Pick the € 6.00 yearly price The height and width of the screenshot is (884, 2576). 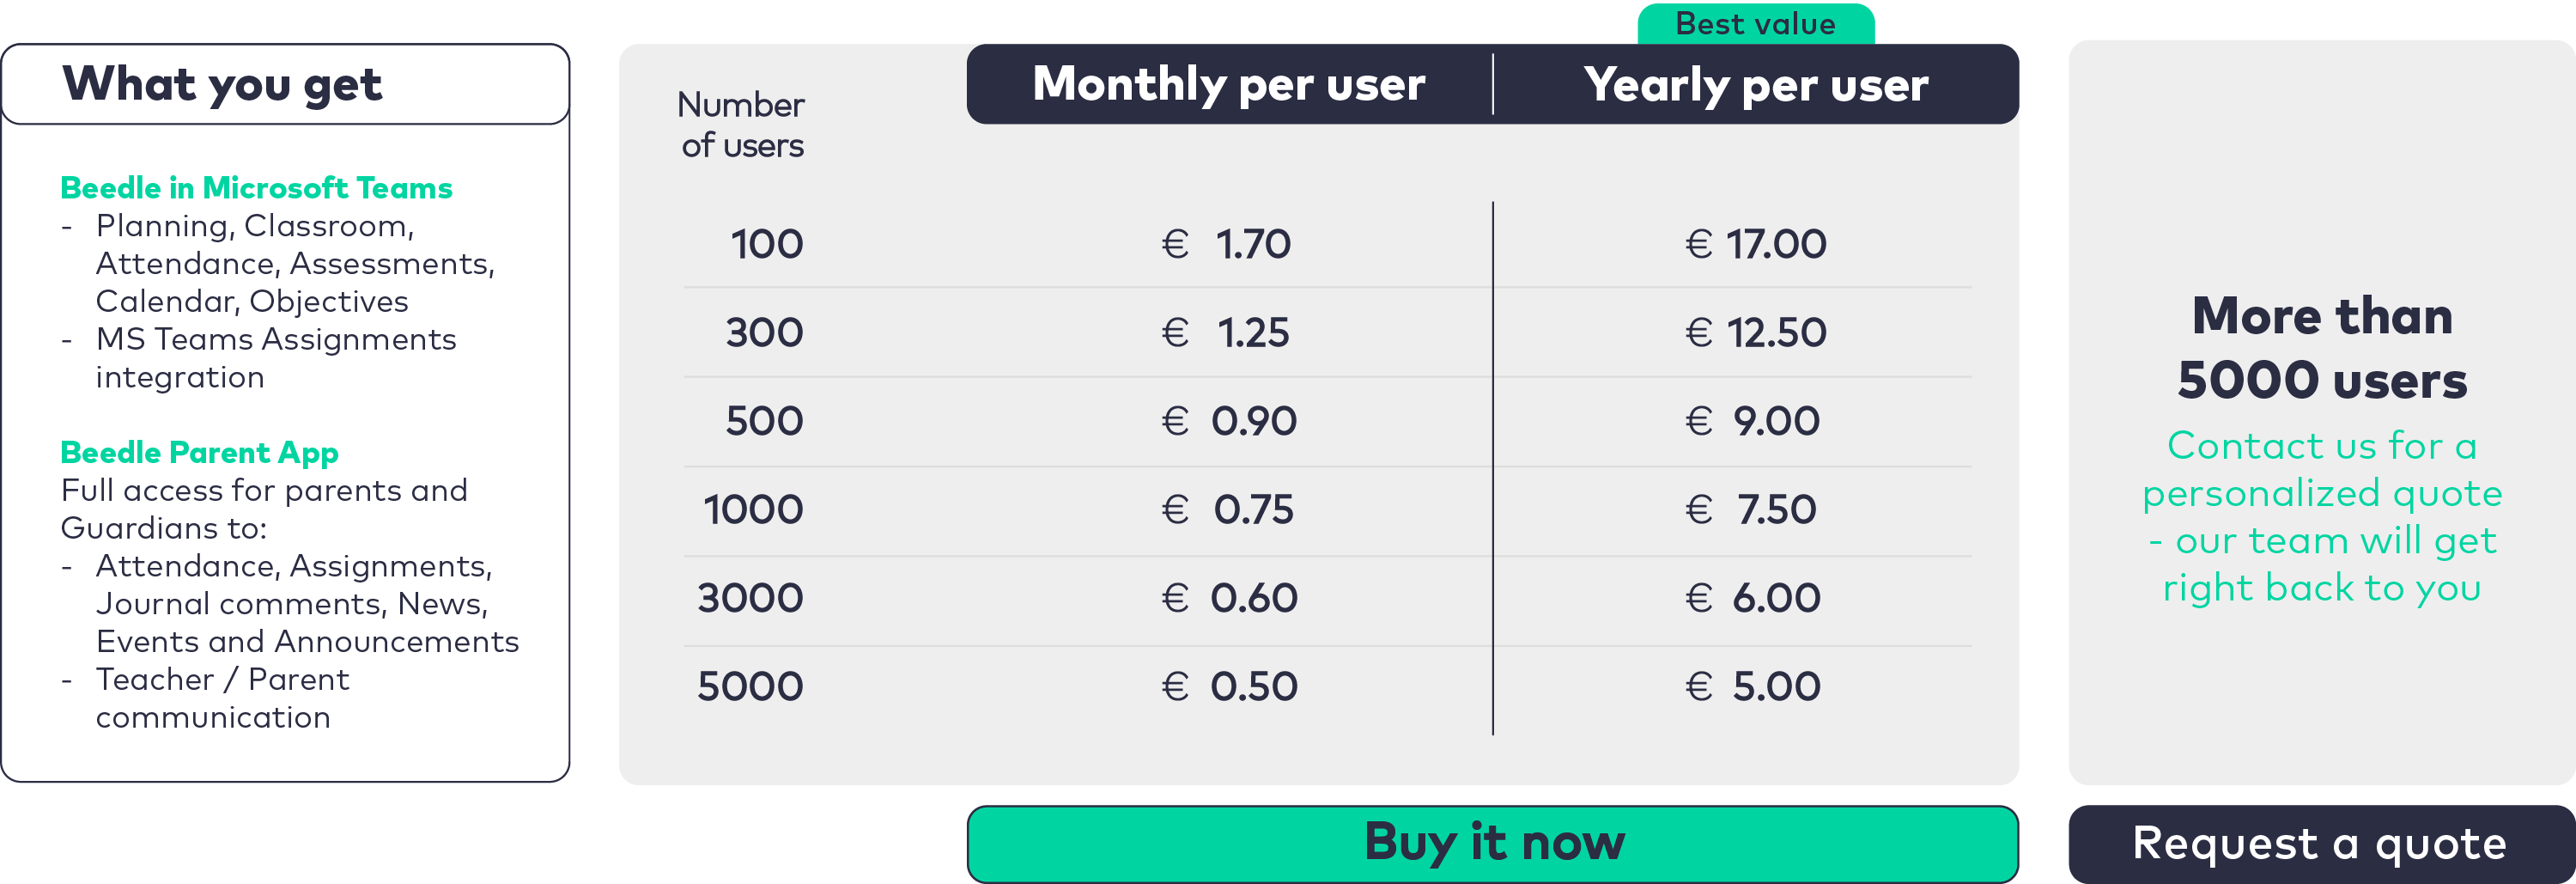pos(1753,598)
